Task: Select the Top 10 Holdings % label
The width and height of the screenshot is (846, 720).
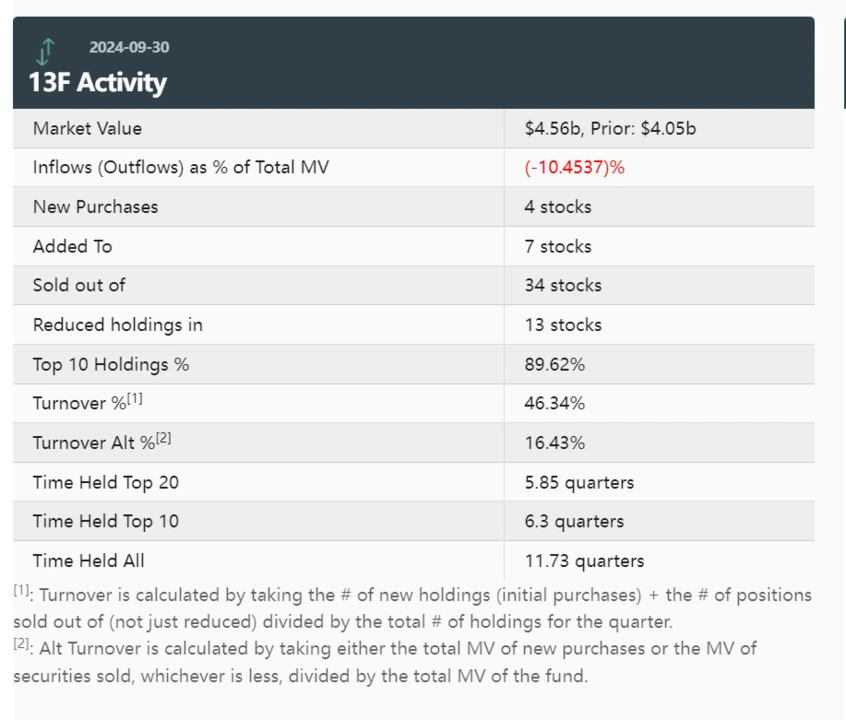Action: pos(110,364)
